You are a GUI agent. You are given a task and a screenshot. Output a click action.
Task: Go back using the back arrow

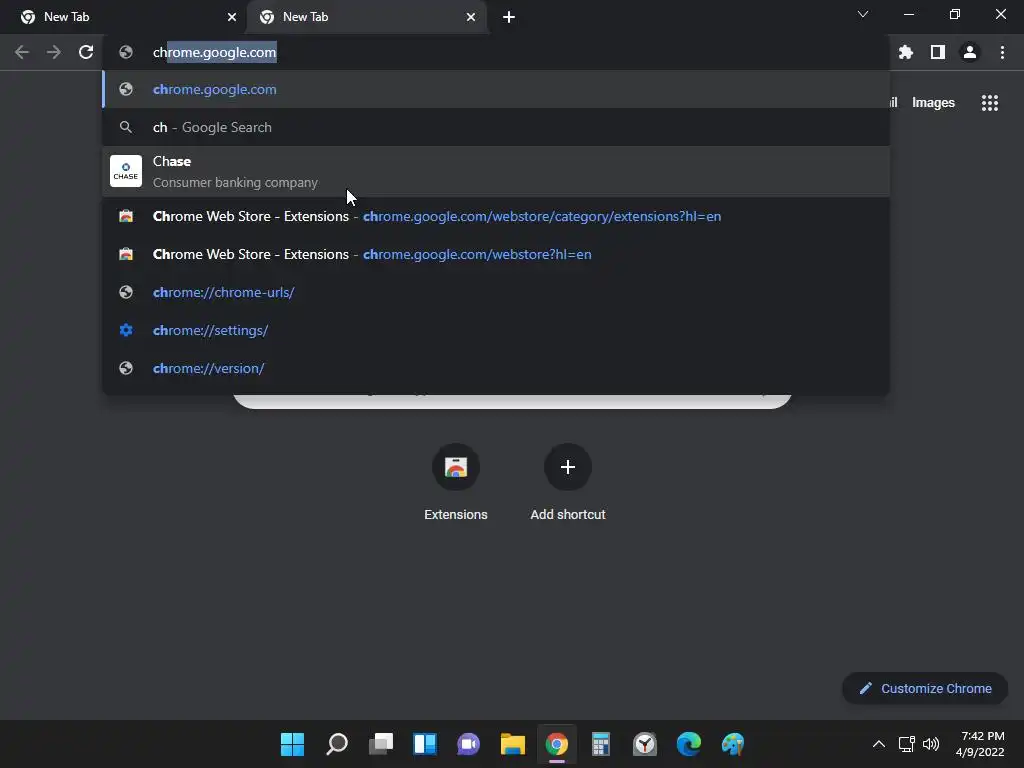coord(22,52)
